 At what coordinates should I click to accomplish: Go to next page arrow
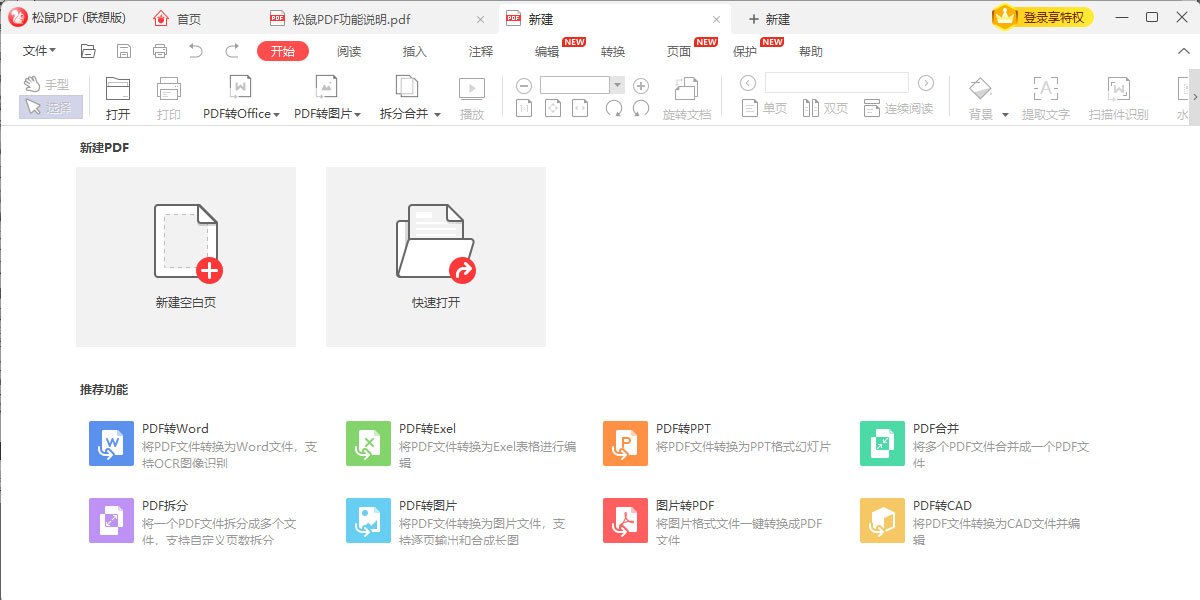926,83
